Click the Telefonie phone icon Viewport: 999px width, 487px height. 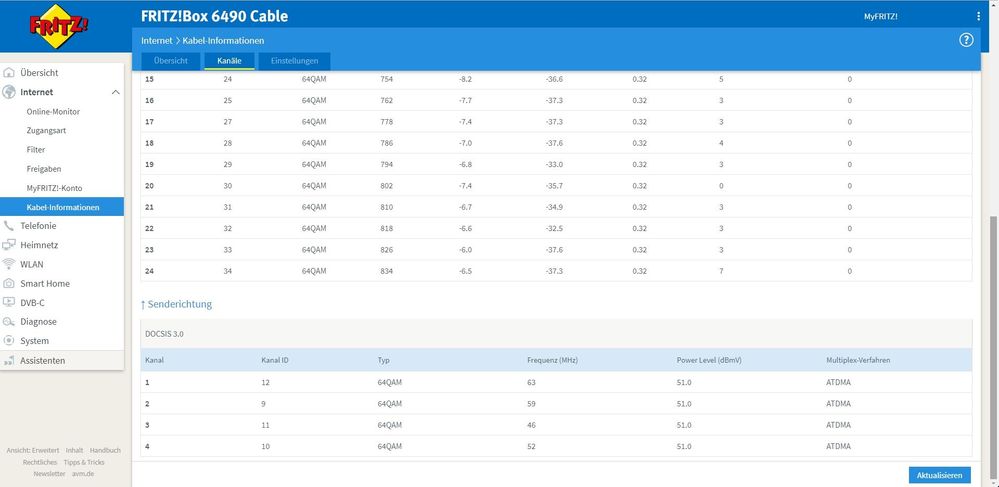click(x=9, y=226)
